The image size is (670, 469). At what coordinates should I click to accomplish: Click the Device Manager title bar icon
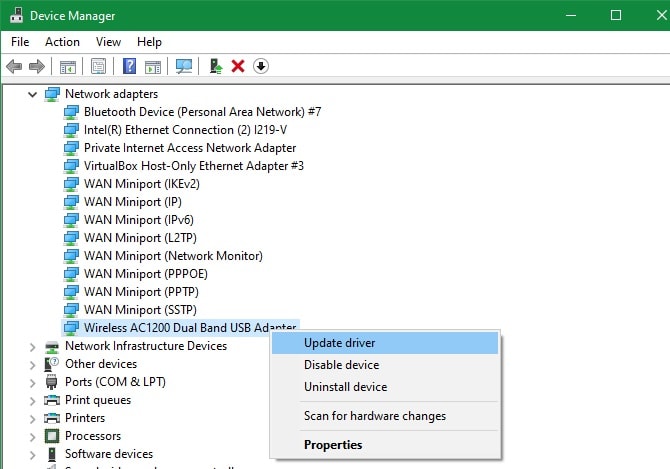point(16,15)
